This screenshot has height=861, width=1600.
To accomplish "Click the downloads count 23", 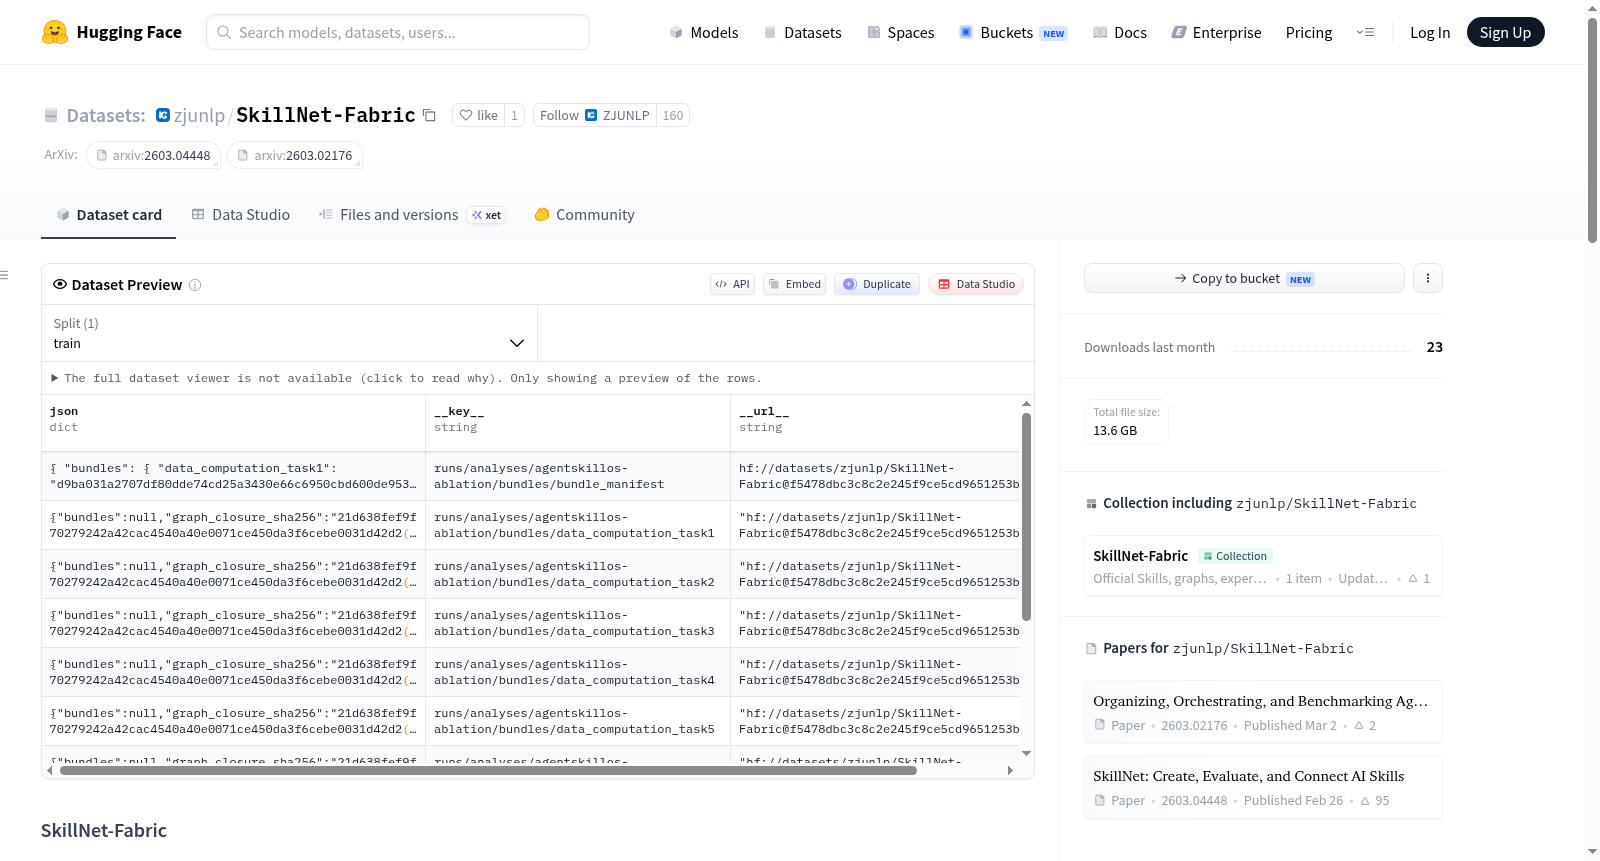I will pyautogui.click(x=1434, y=347).
